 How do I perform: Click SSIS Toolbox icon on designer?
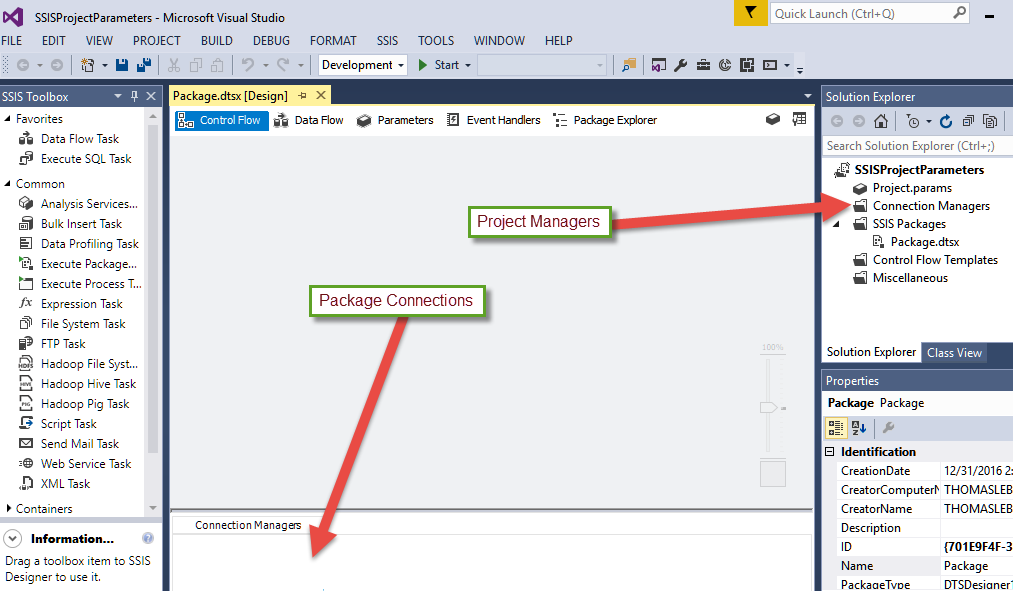(x=773, y=119)
